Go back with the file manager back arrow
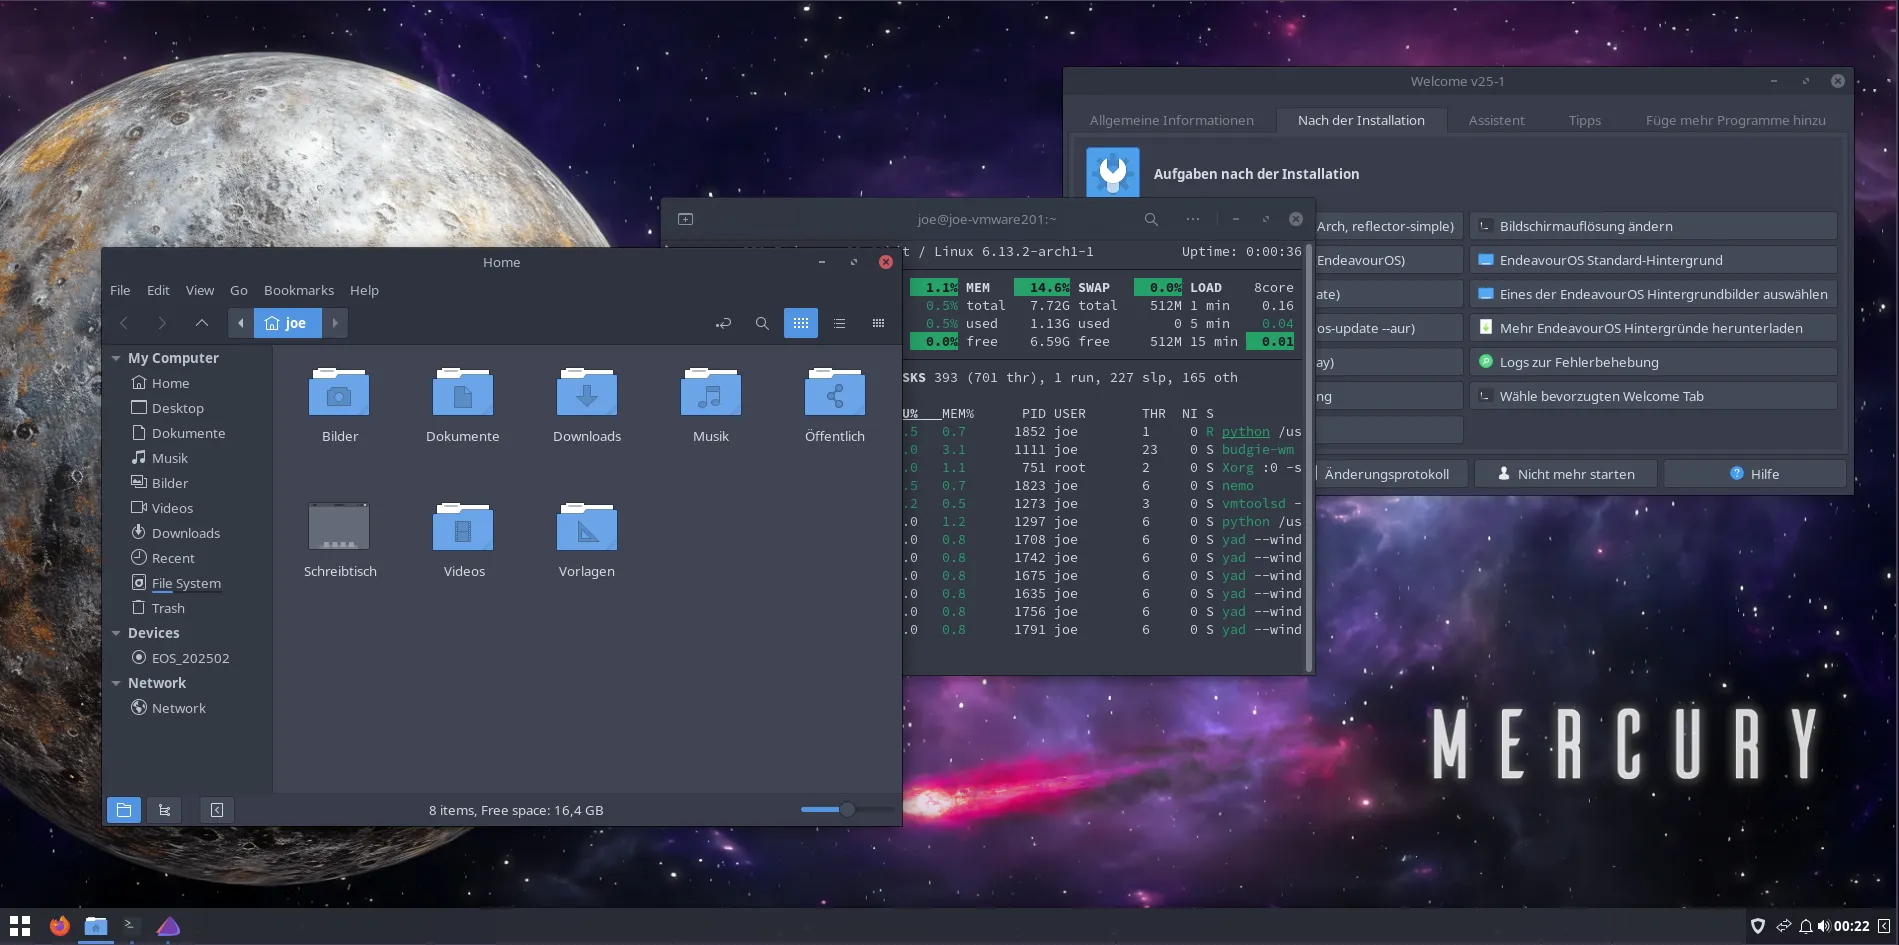1899x945 pixels. tap(124, 323)
